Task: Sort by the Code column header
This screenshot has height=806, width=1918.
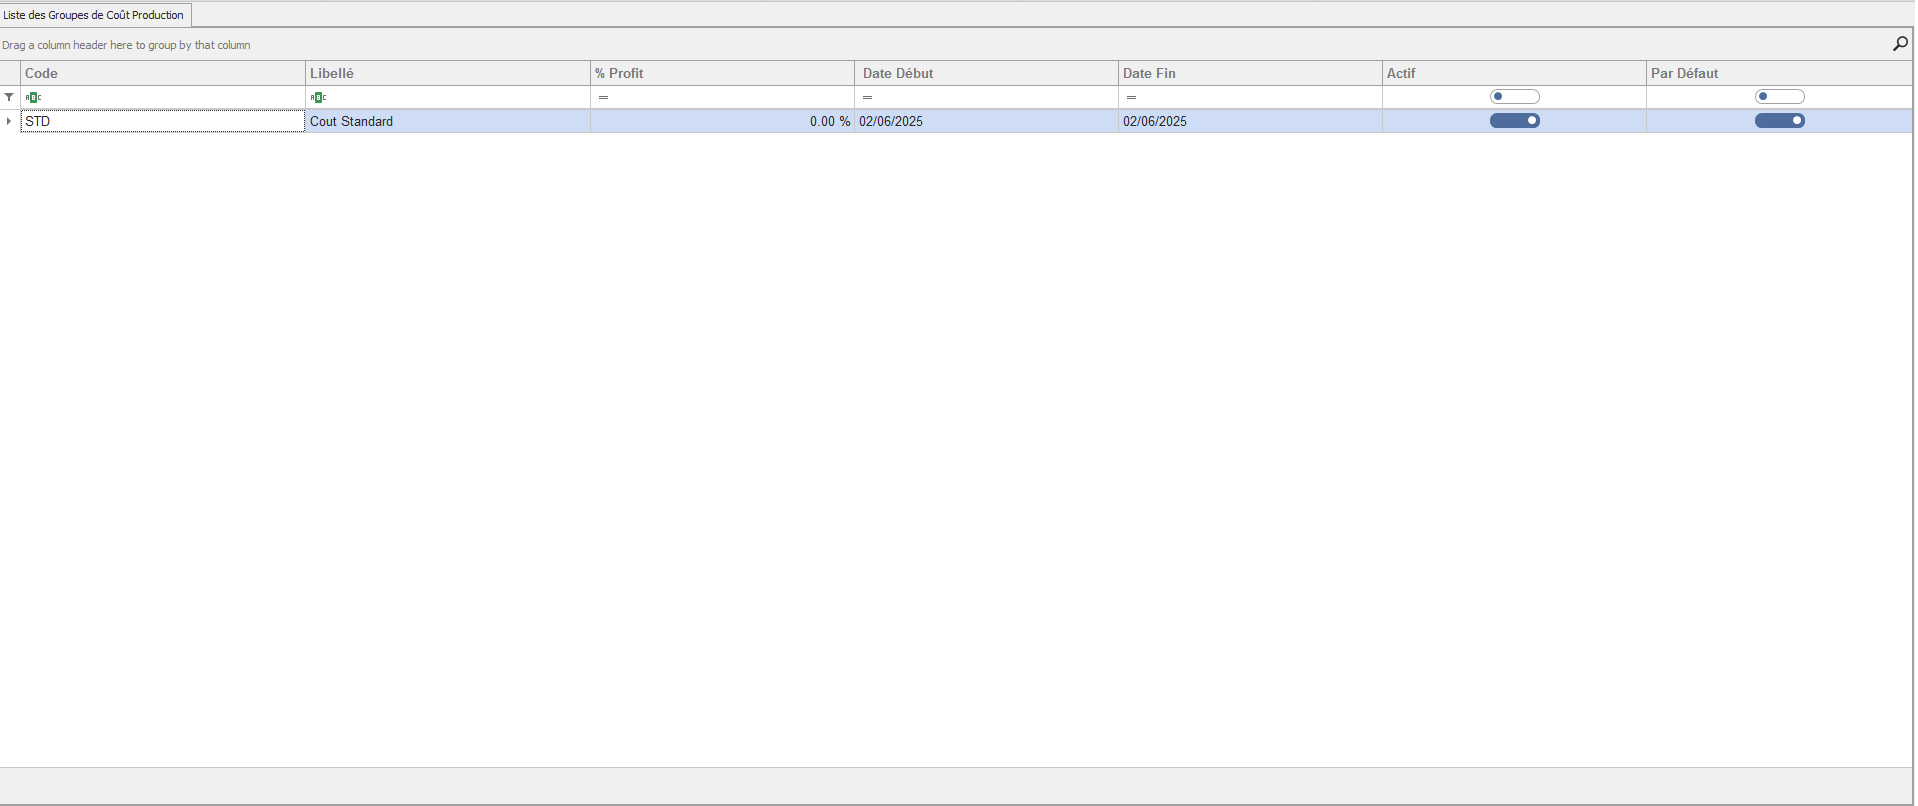Action: click(x=162, y=73)
